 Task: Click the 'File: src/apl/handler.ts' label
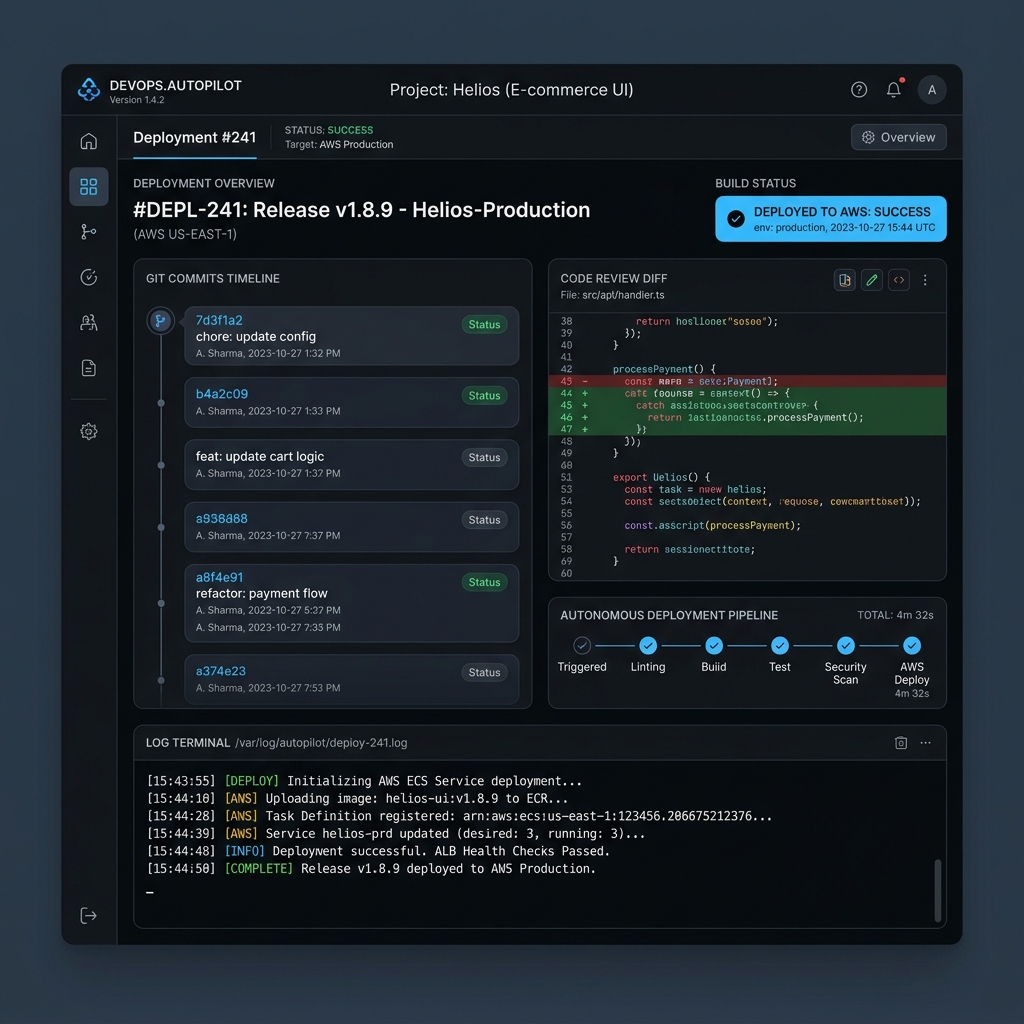pos(612,295)
